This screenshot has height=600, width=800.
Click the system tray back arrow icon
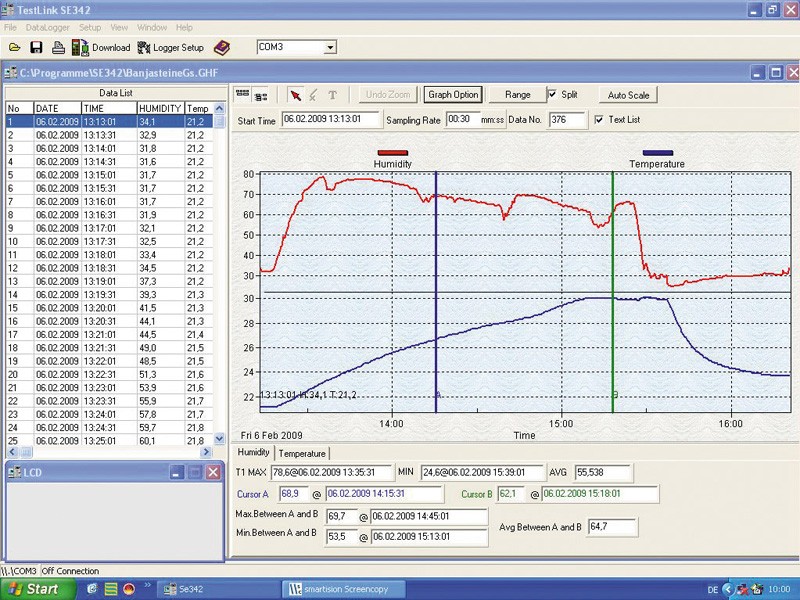click(x=729, y=589)
